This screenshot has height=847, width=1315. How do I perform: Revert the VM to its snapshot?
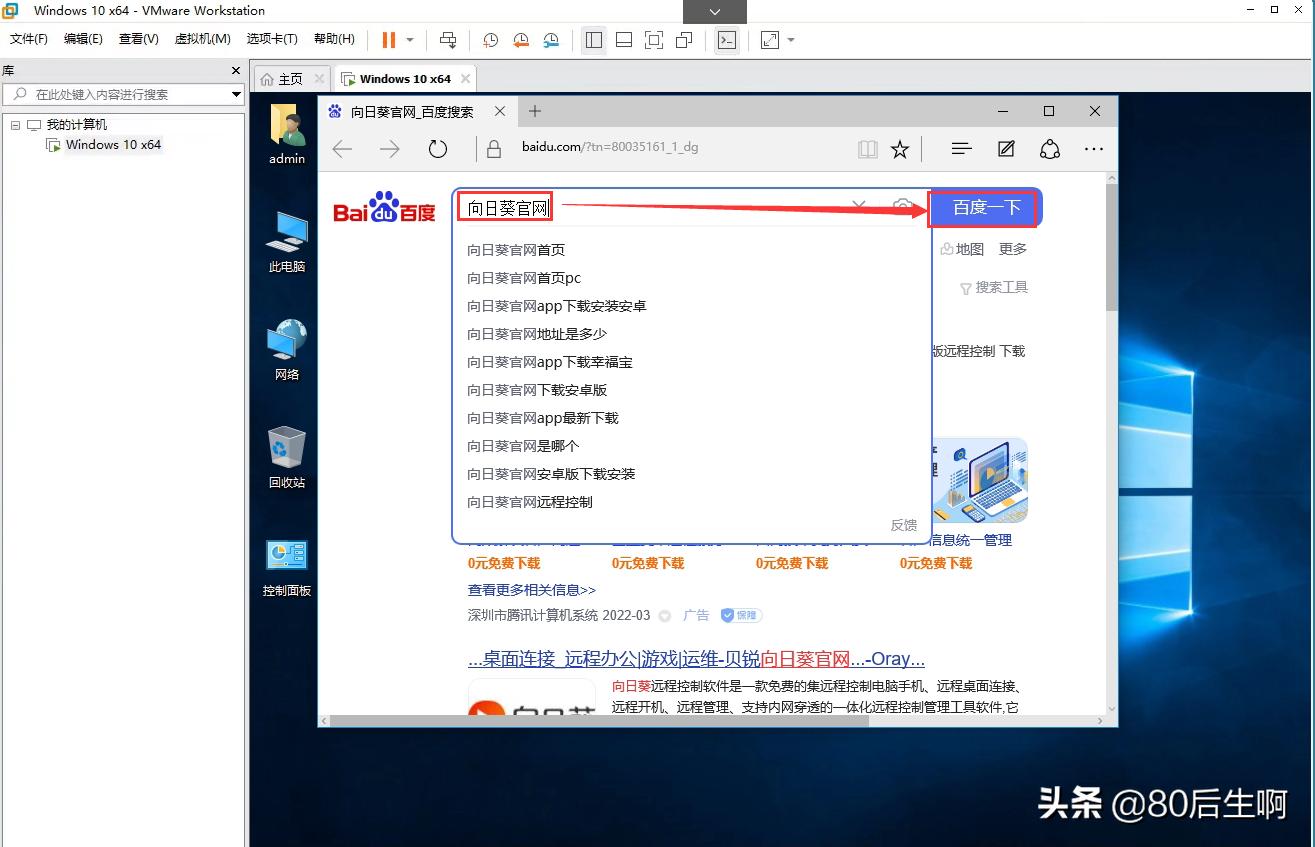[520, 40]
